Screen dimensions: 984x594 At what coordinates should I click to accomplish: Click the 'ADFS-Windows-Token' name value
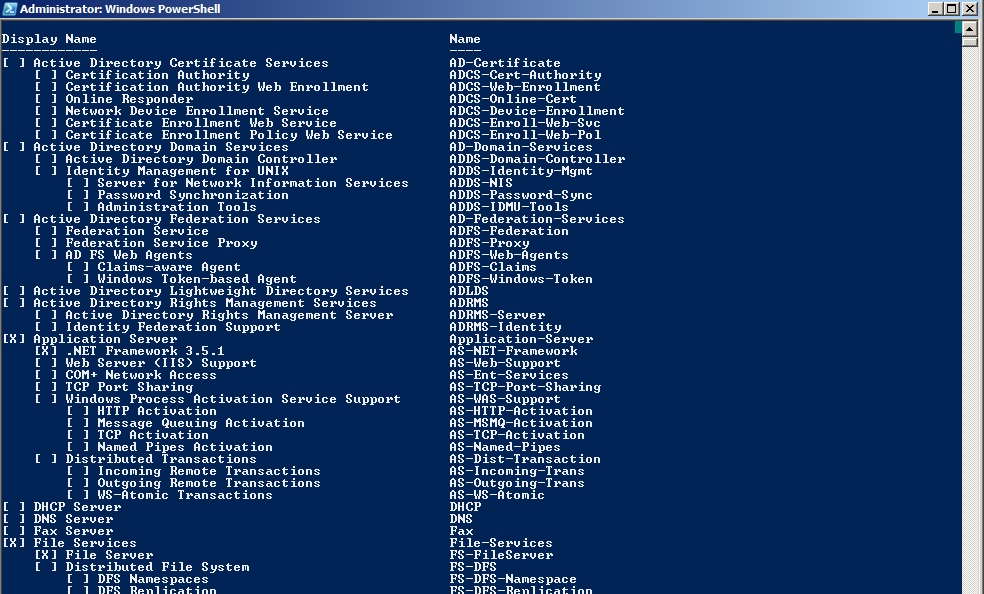(521, 279)
